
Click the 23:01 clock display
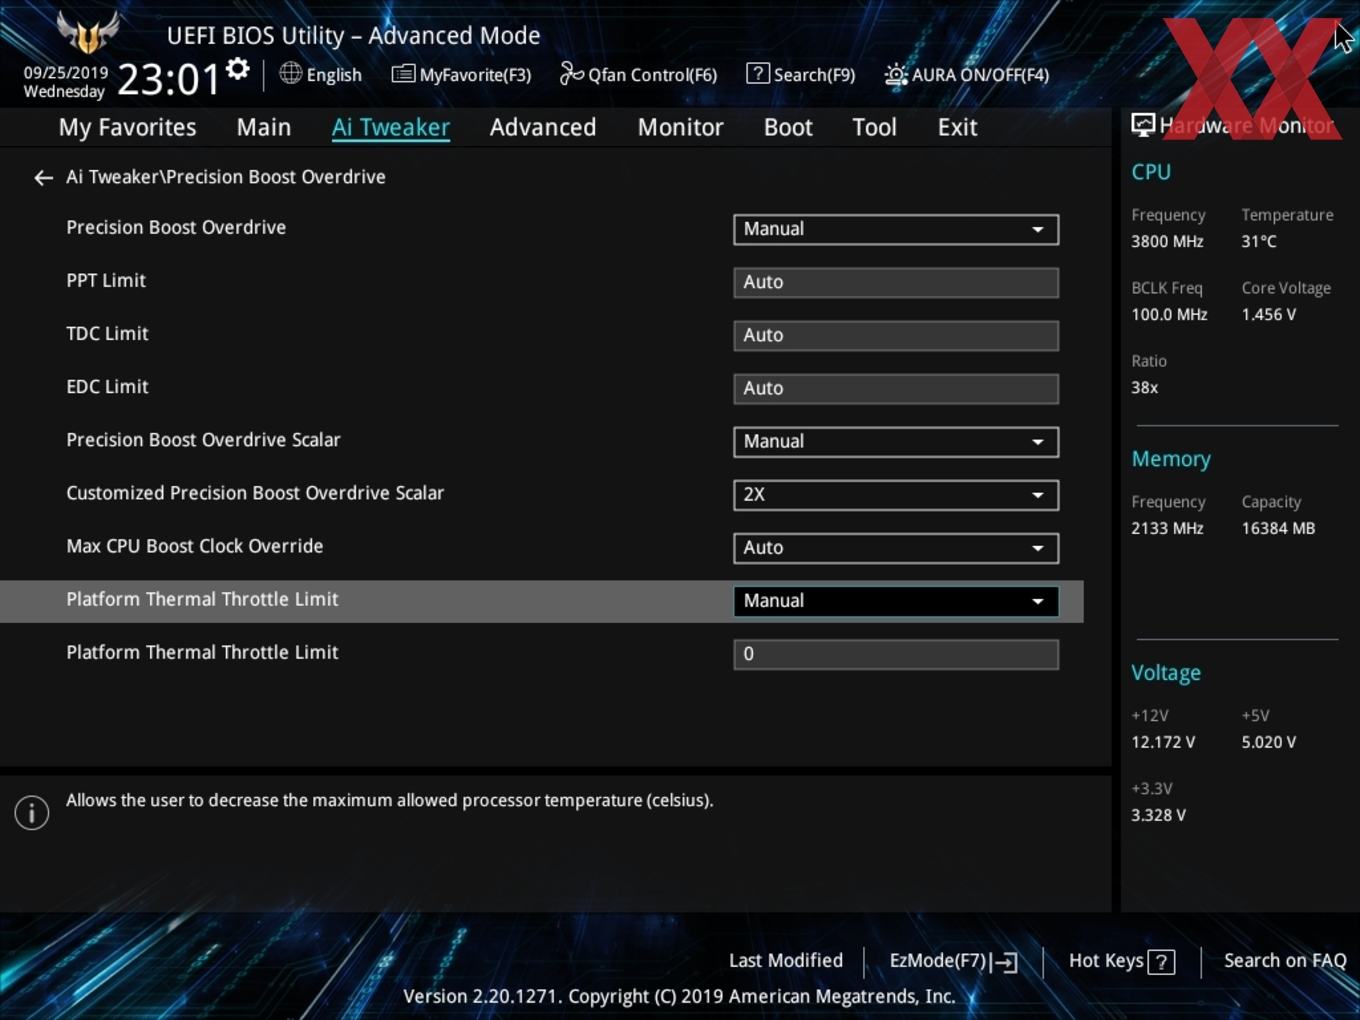pos(168,79)
